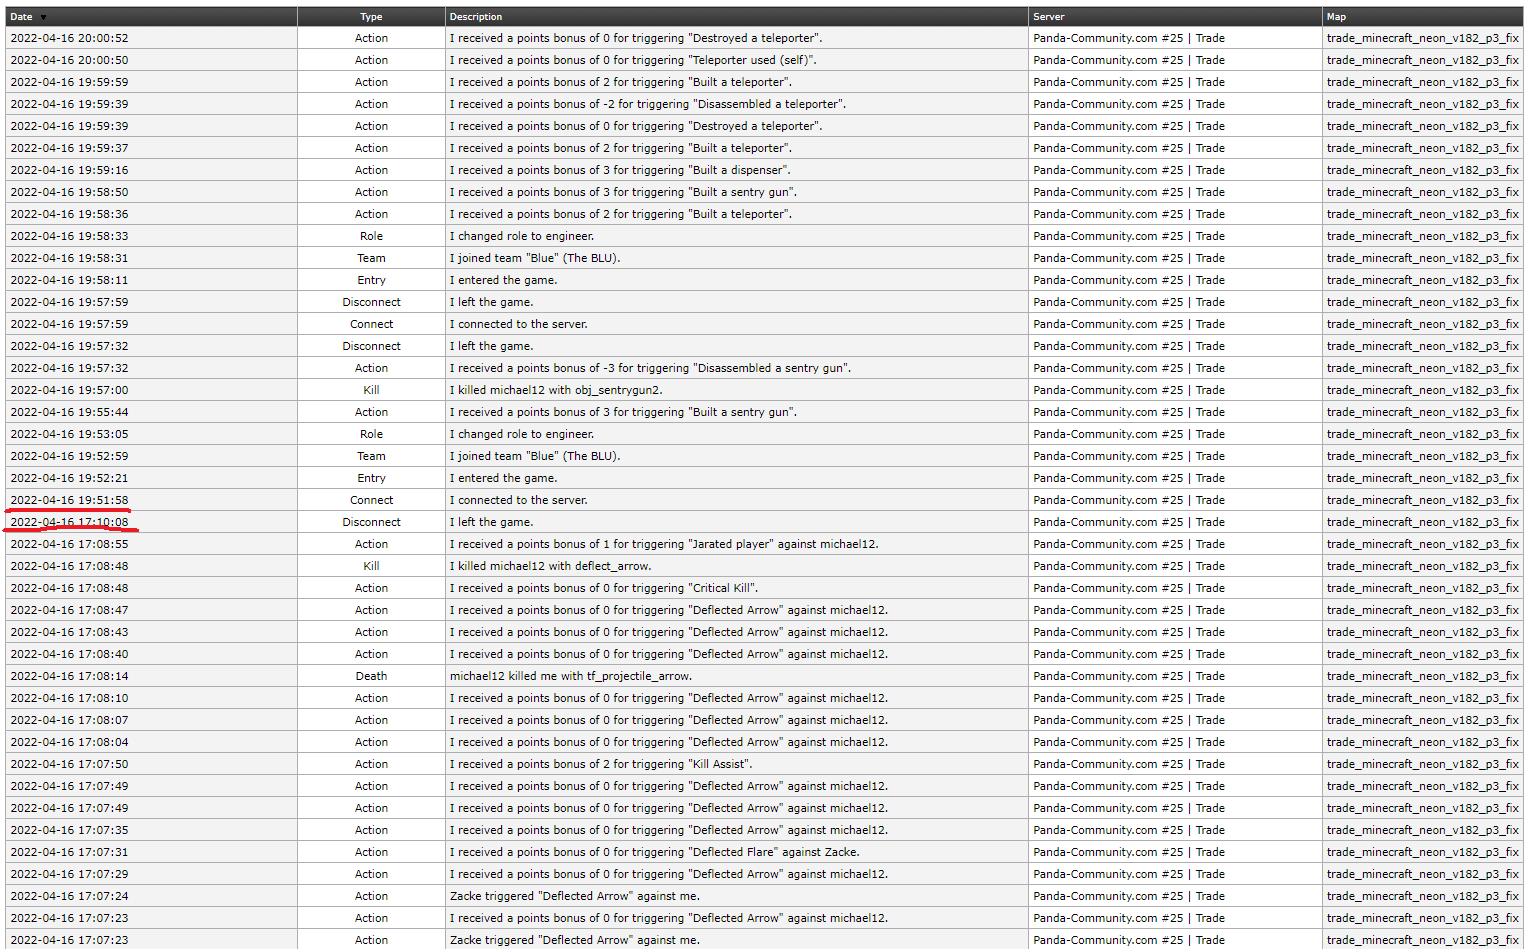1524x949 pixels.
Task: Click "I killed michael12 with deflect_arrow" entry
Action: tap(550, 566)
